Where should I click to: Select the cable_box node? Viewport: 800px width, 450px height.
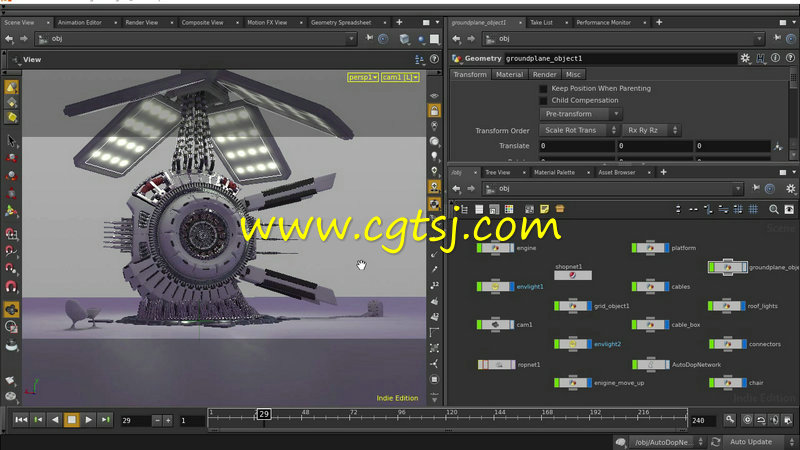point(650,324)
